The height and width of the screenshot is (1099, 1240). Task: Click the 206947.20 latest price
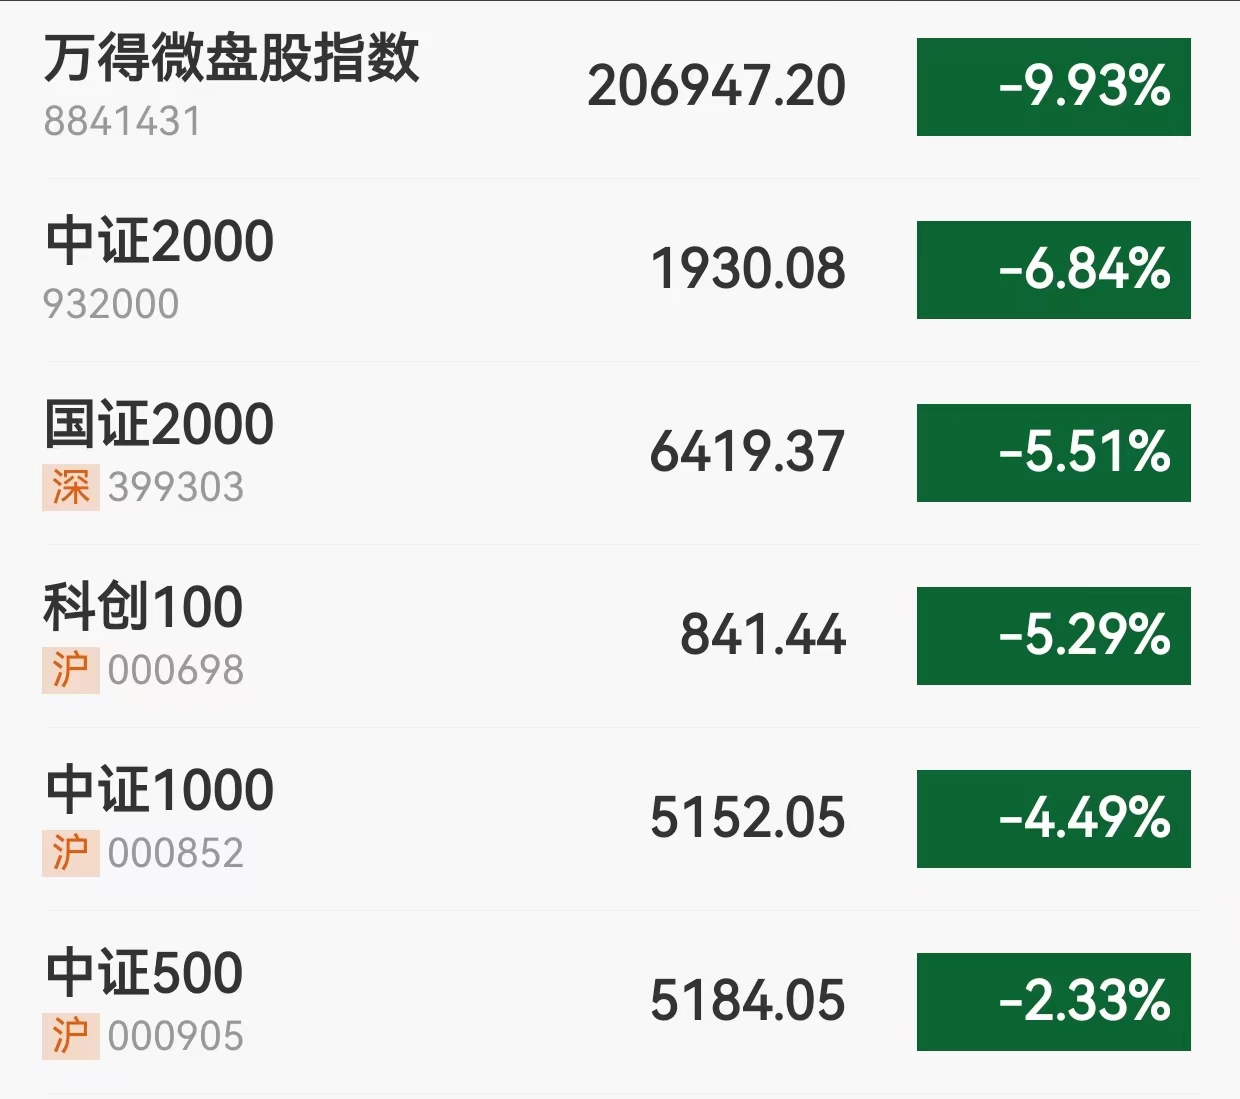716,87
